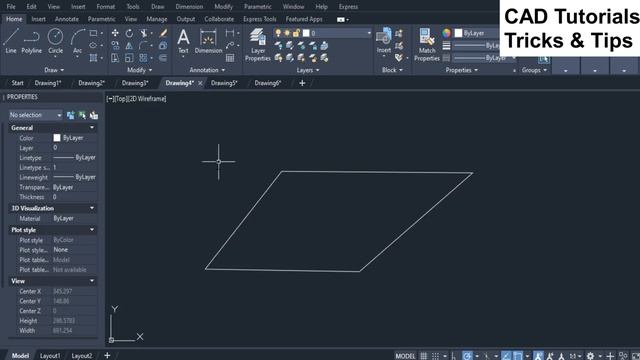Activate the Move tool
The image size is (640, 360).
pyautogui.click(x=115, y=33)
